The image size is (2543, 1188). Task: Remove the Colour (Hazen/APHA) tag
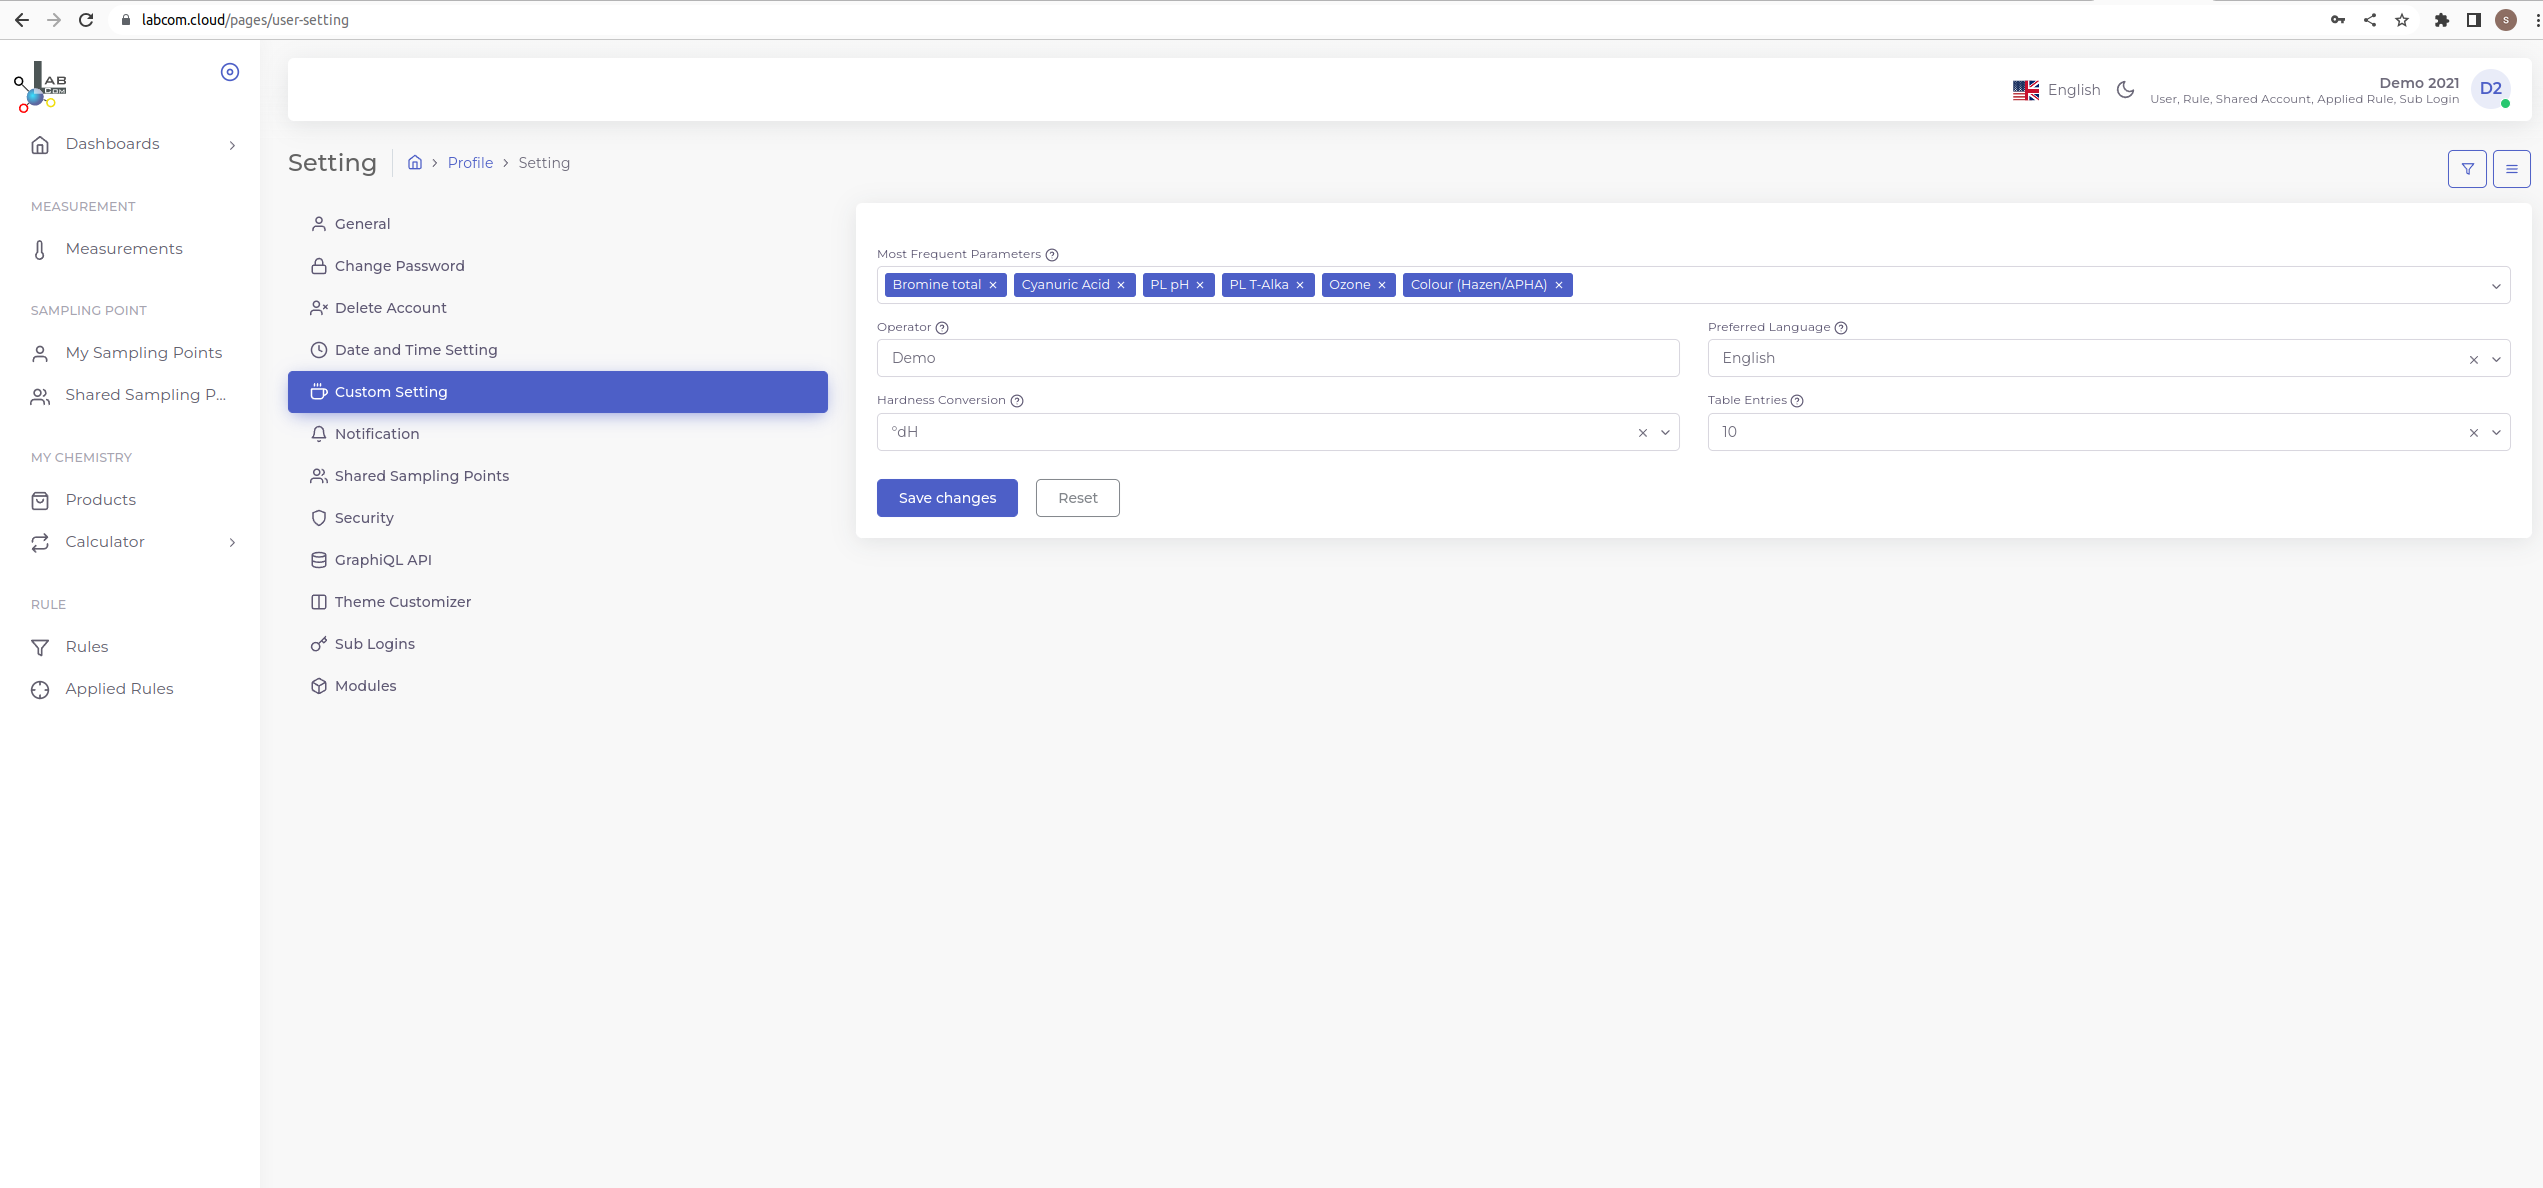pos(1559,285)
